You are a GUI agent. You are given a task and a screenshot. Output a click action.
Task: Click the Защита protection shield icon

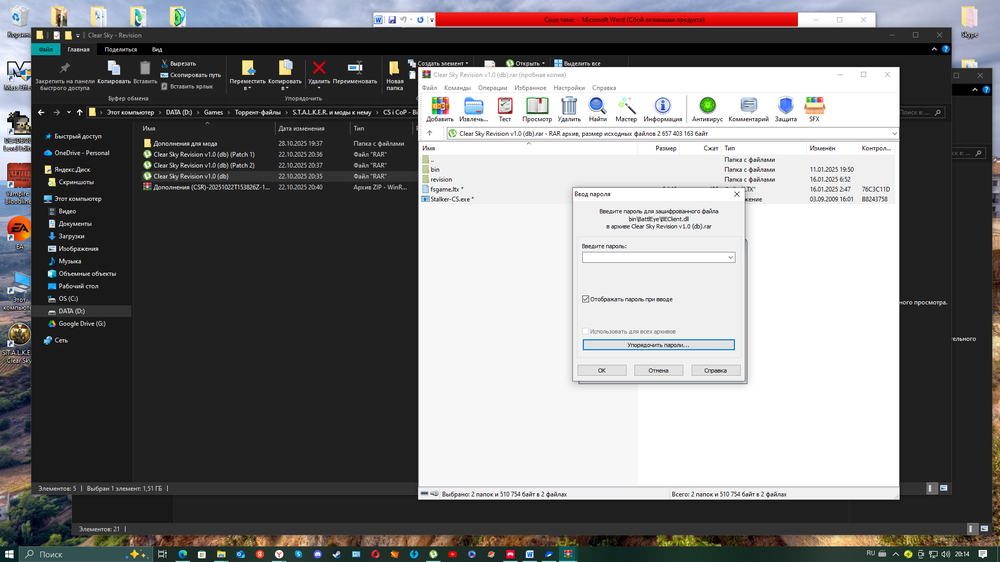tap(786, 108)
